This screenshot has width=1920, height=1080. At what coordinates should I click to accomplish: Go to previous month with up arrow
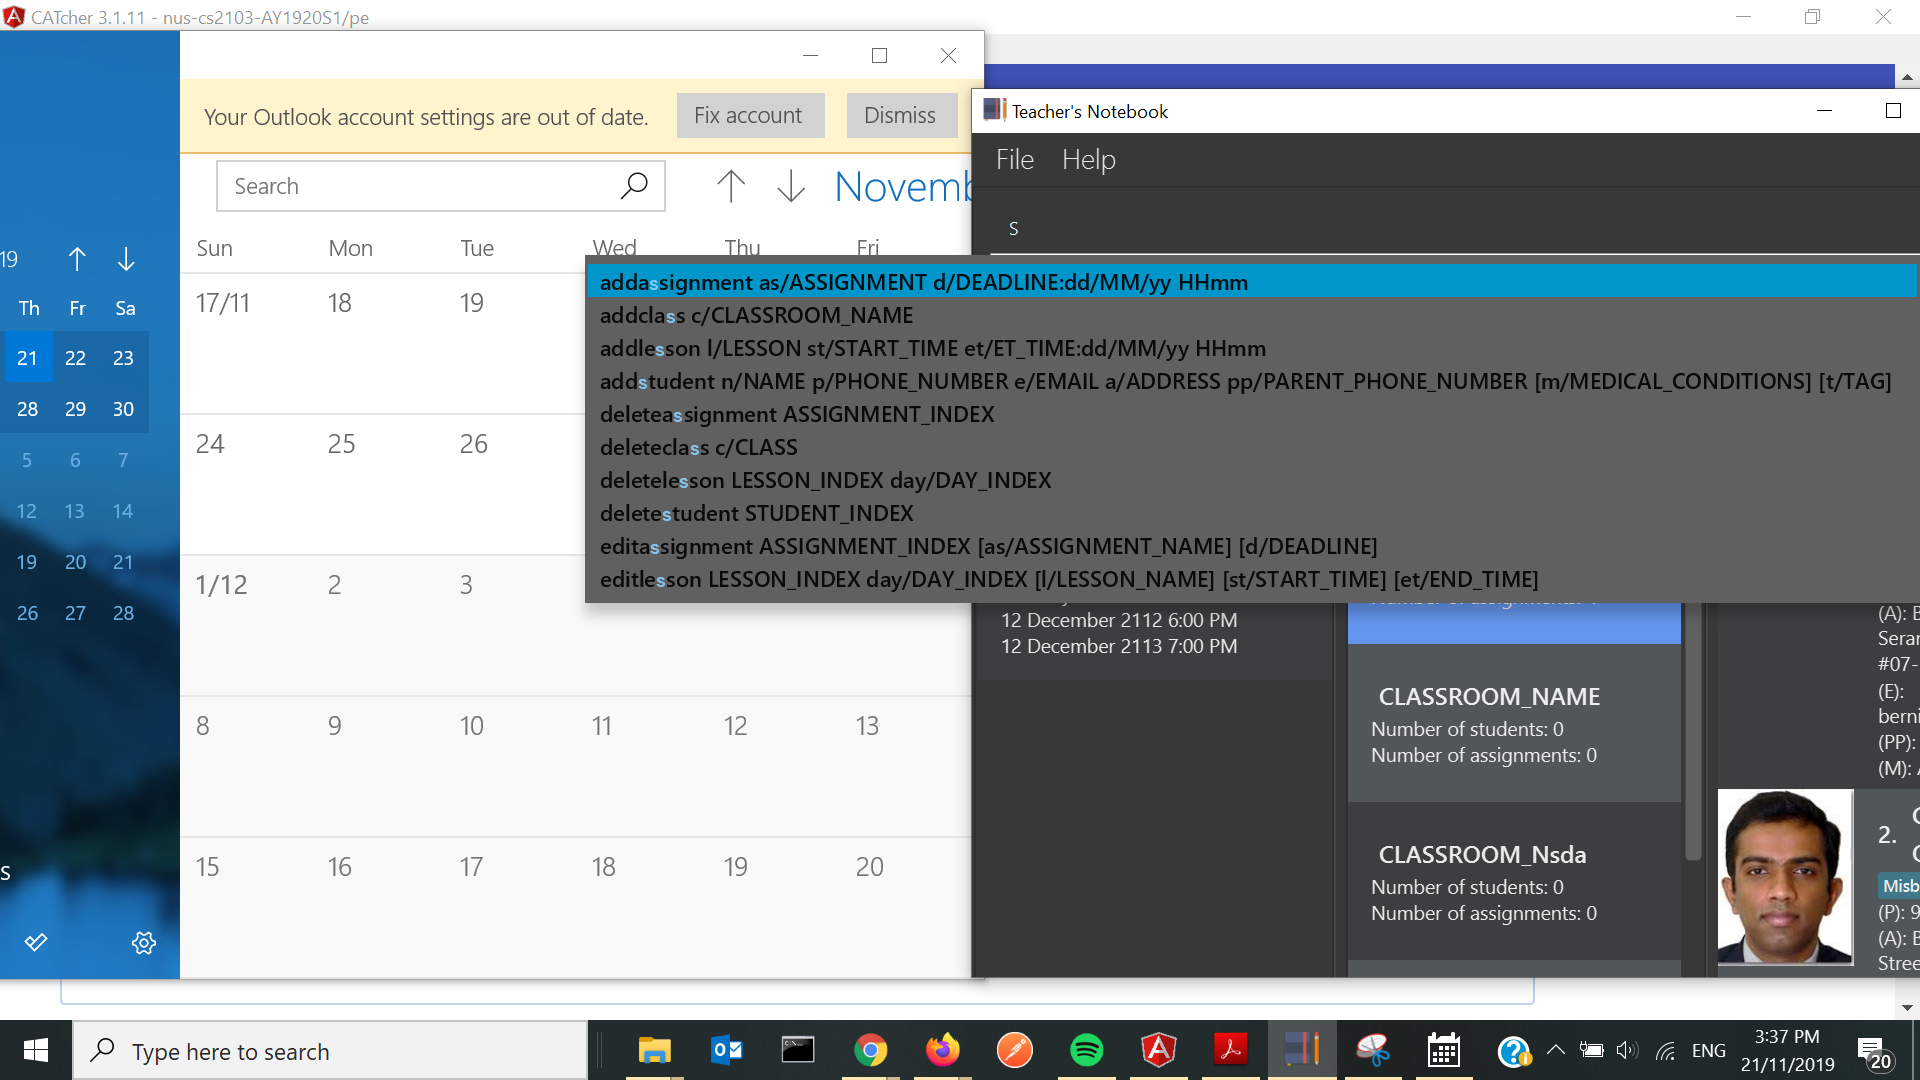731,186
